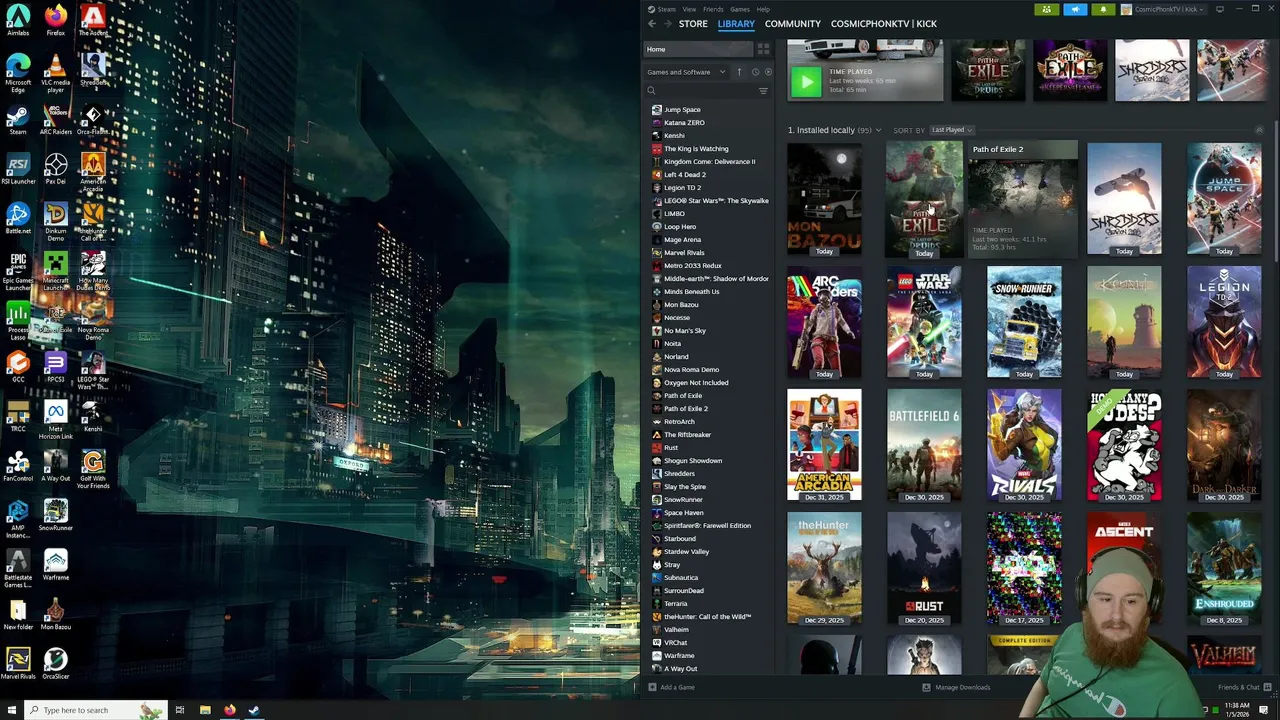Expand the Installed locally shelf dropdown

pos(878,130)
